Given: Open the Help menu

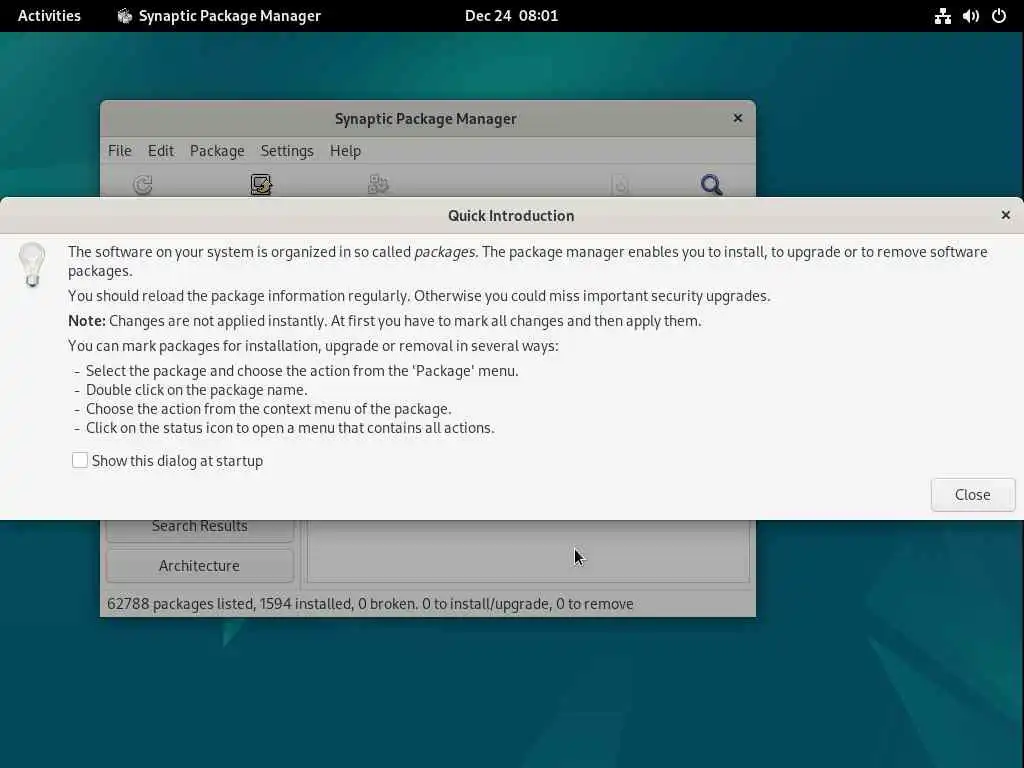Looking at the screenshot, I should point(345,151).
